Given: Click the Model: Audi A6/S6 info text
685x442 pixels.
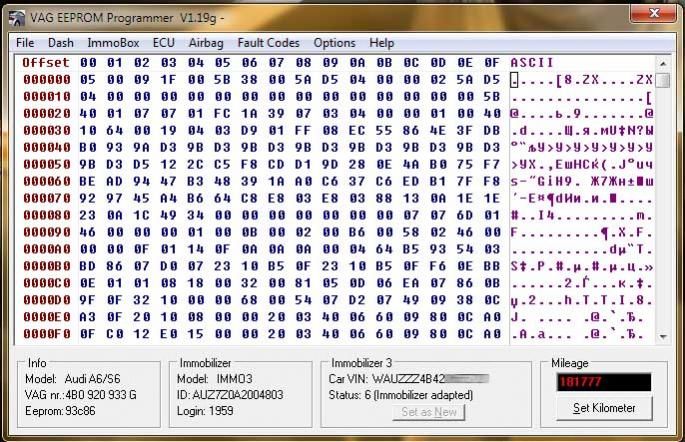Looking at the screenshot, I should (73, 379).
